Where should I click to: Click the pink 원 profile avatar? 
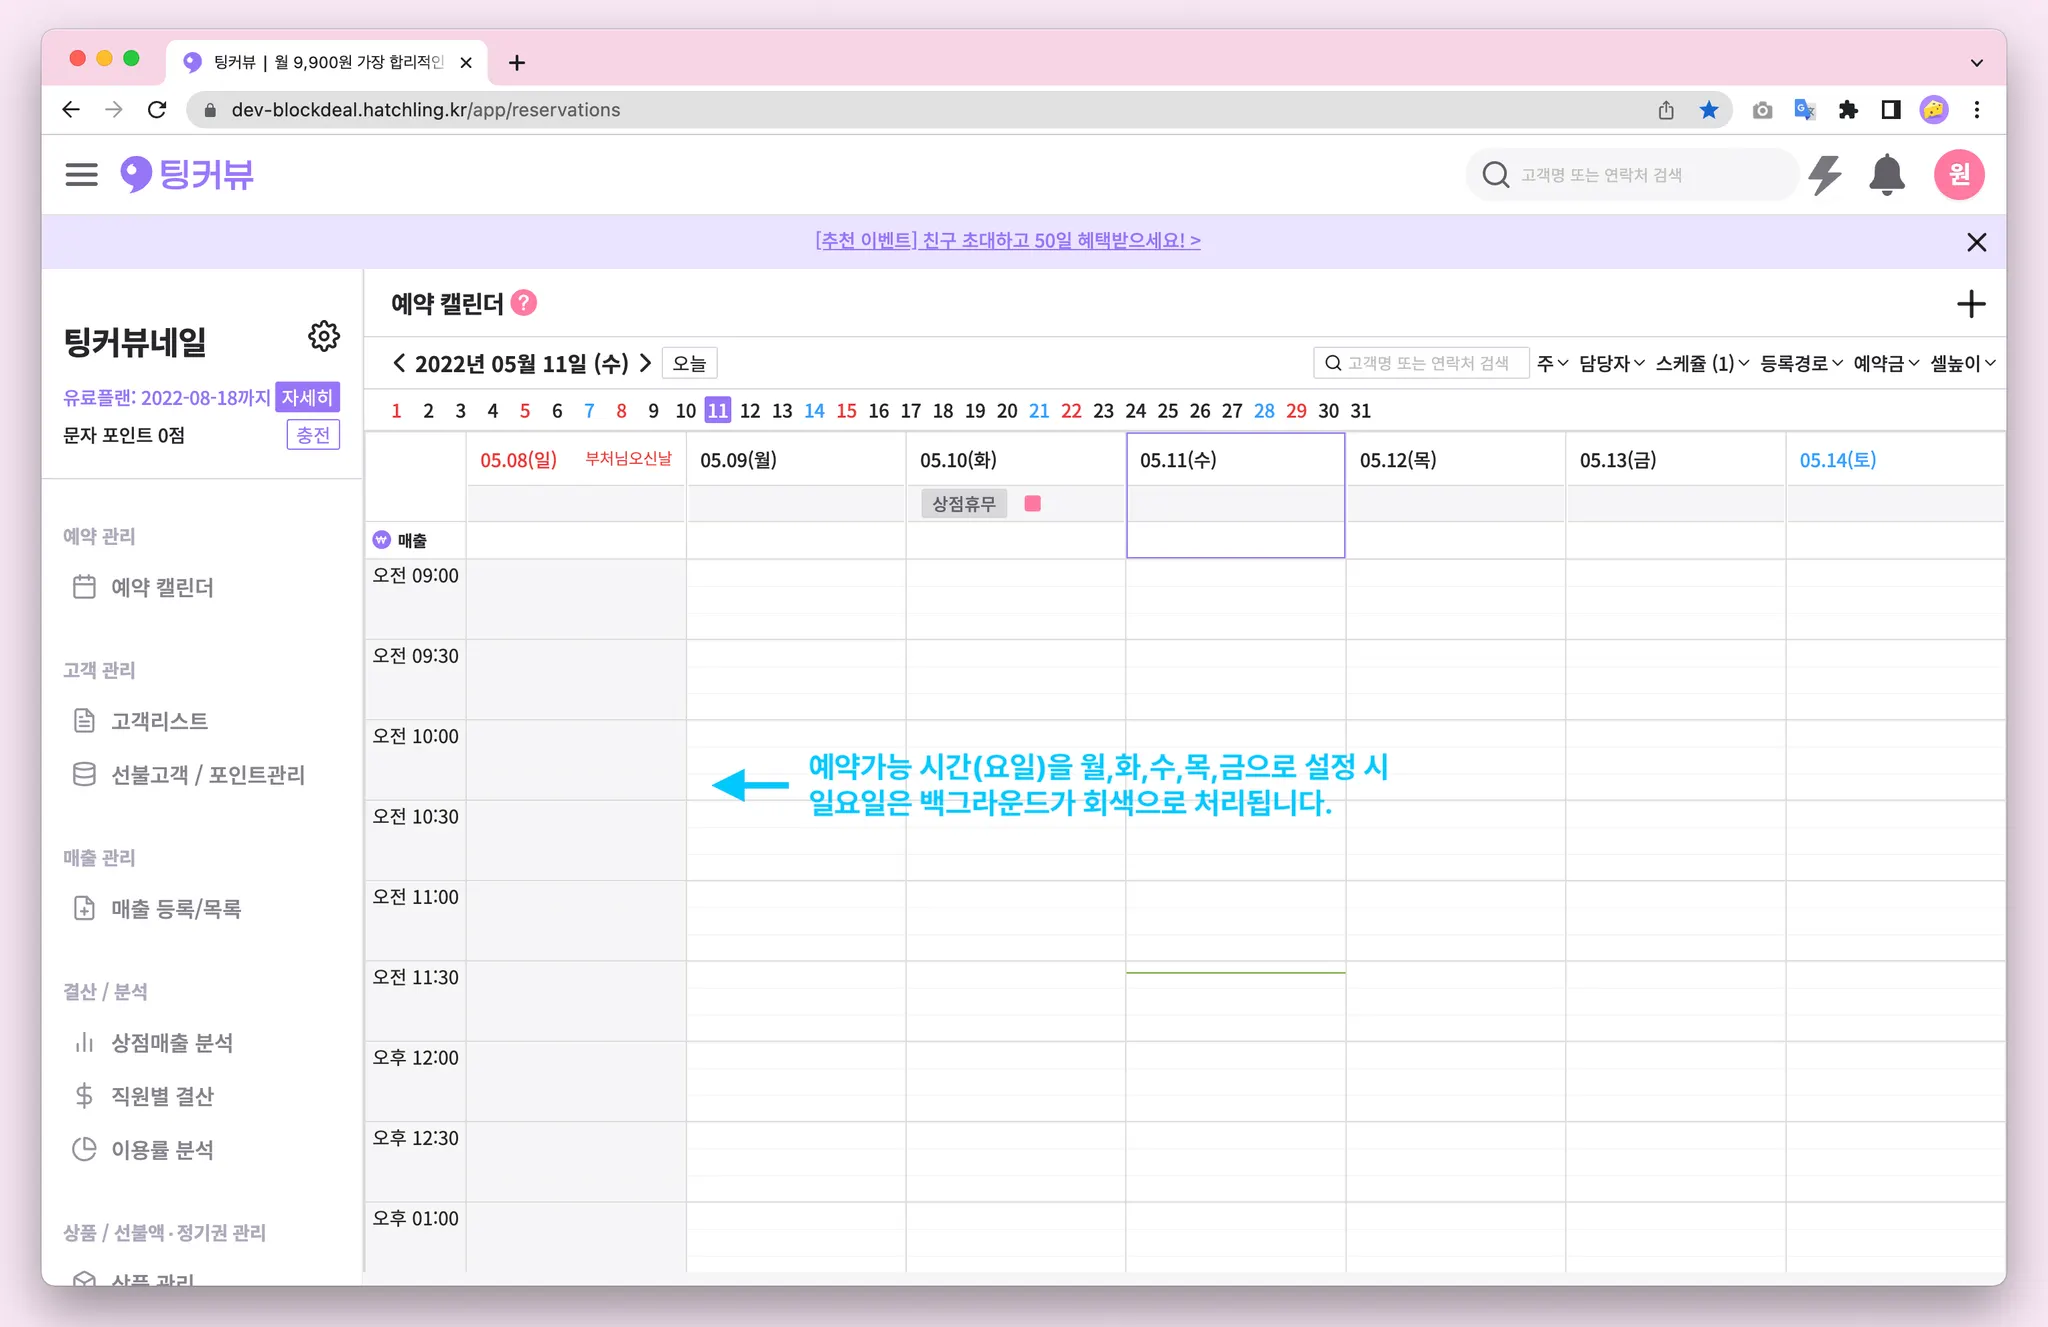coord(1958,175)
